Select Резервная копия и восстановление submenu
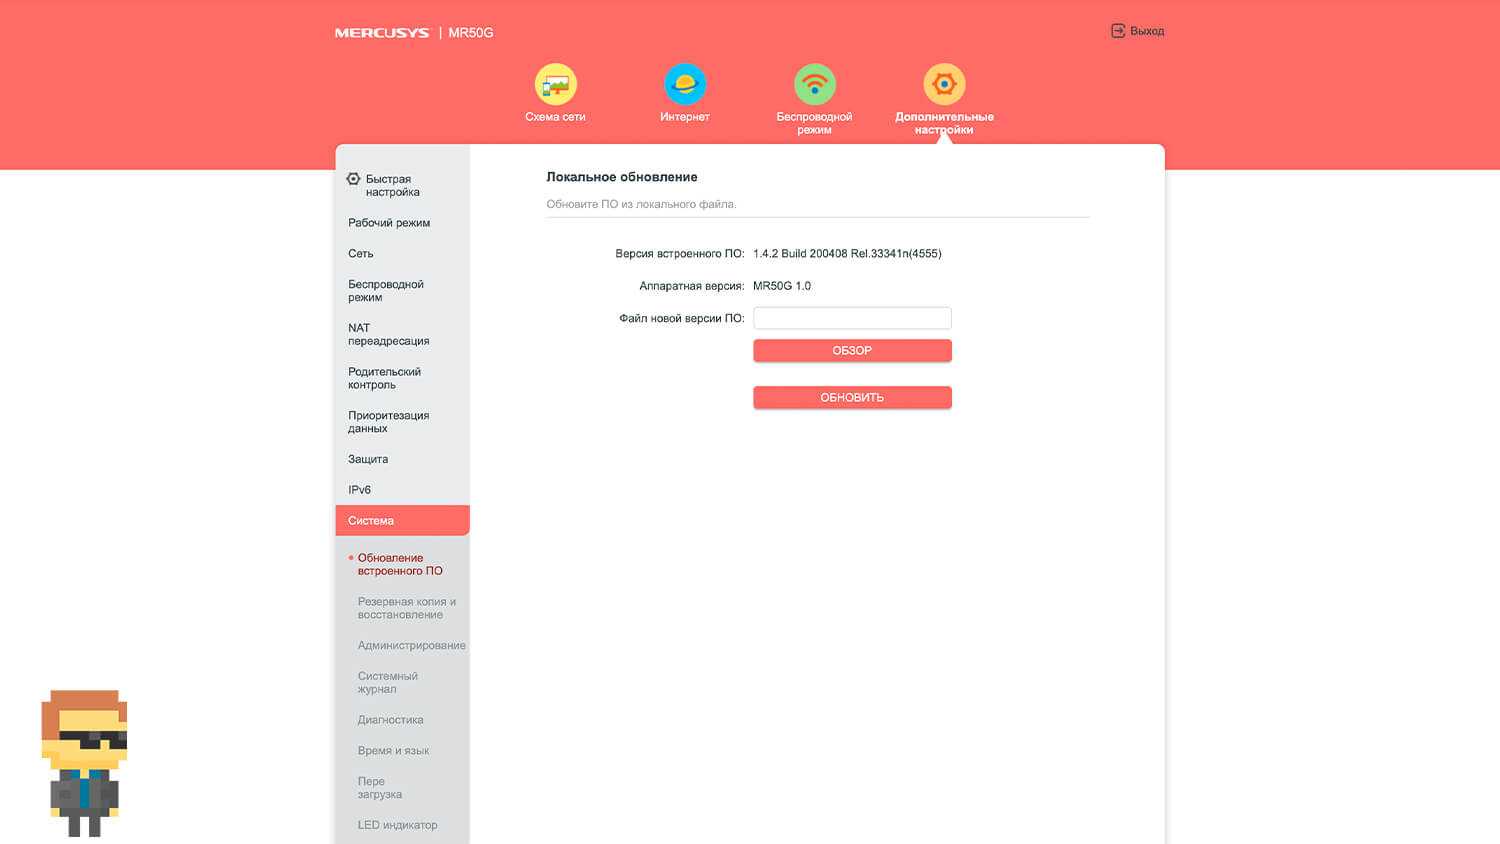This screenshot has width=1500, height=844. pos(406,608)
